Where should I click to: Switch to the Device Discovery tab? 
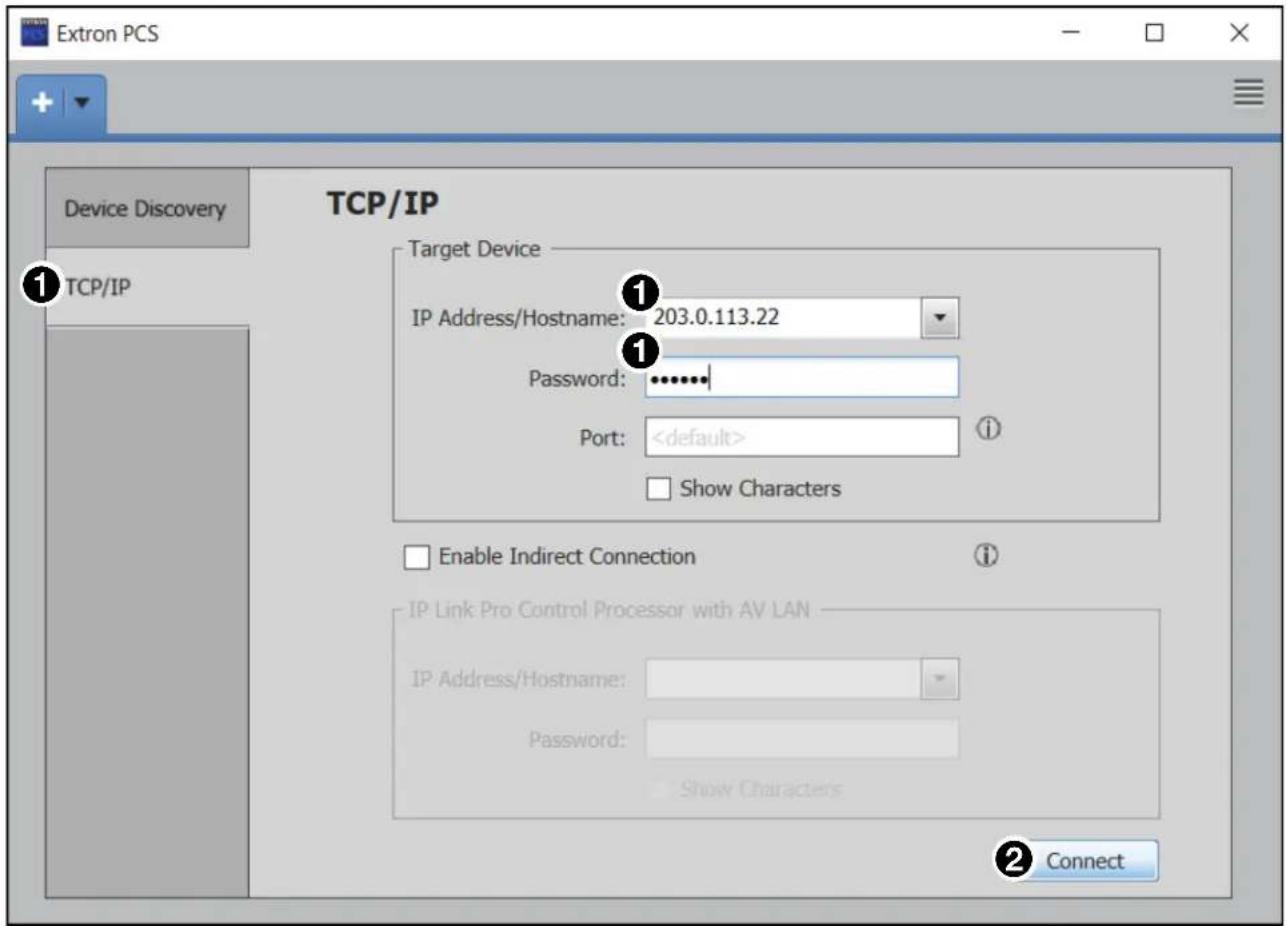click(147, 209)
